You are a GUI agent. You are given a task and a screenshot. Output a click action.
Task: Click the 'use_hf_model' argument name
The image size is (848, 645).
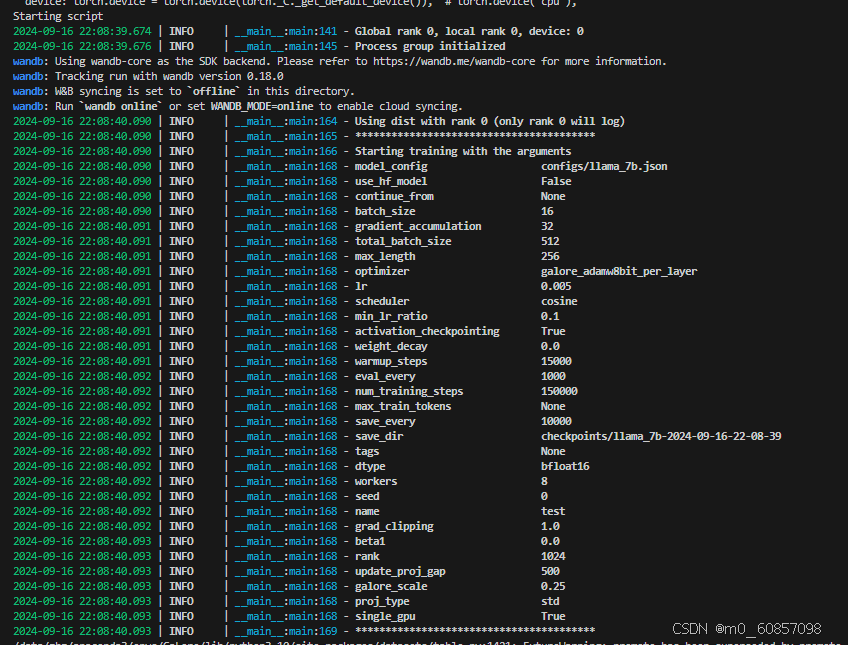click(391, 182)
